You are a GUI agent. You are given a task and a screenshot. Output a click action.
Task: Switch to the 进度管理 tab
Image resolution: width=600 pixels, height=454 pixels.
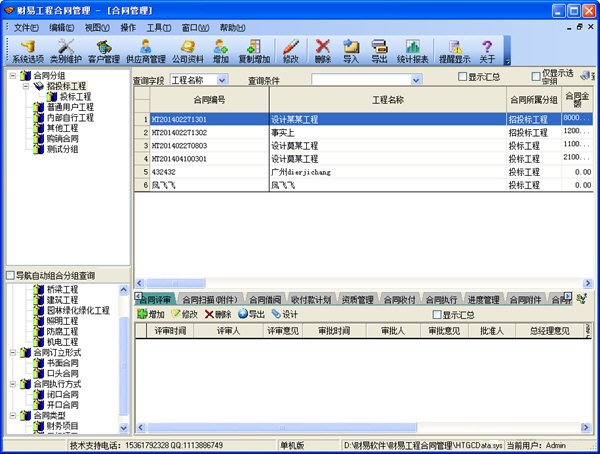pyautogui.click(x=484, y=300)
